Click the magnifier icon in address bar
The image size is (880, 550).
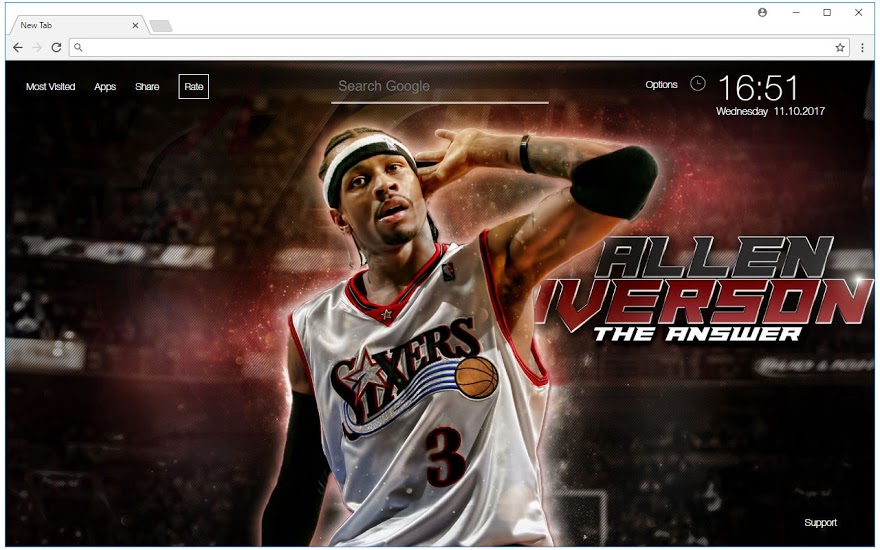tap(79, 47)
